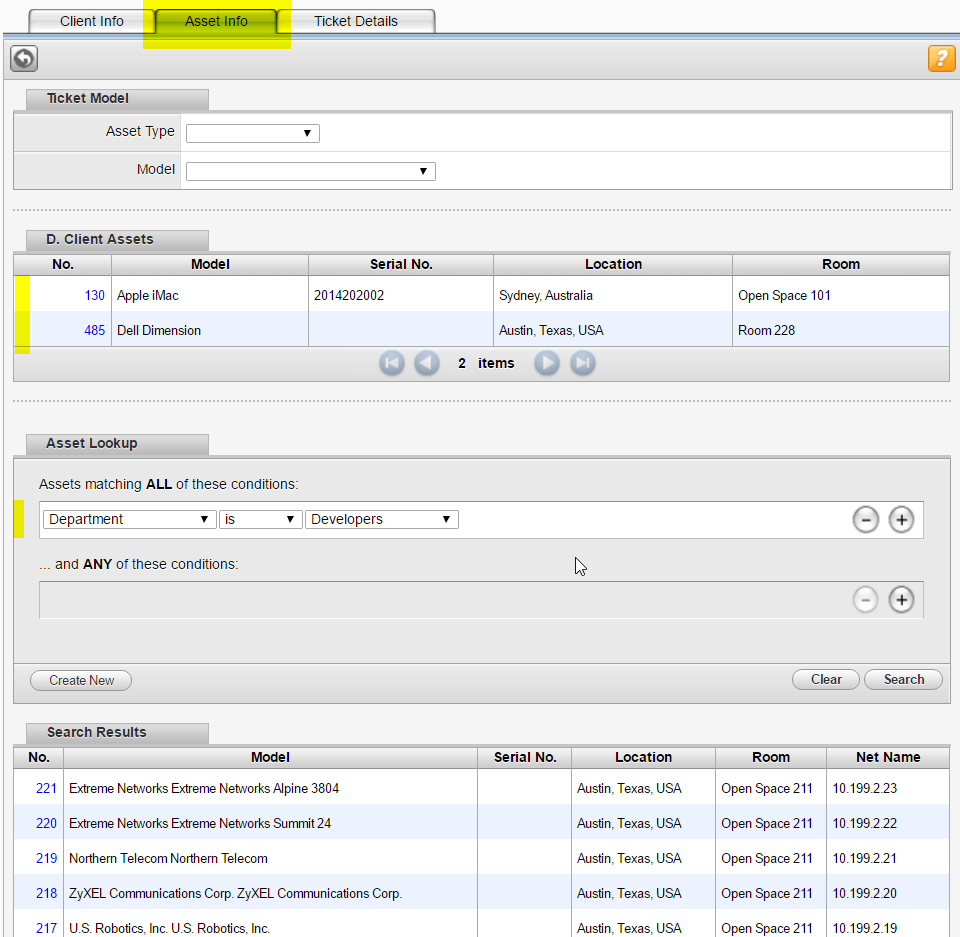Image resolution: width=960 pixels, height=937 pixels.
Task: Open the Department field dropdown
Action: click(x=129, y=519)
